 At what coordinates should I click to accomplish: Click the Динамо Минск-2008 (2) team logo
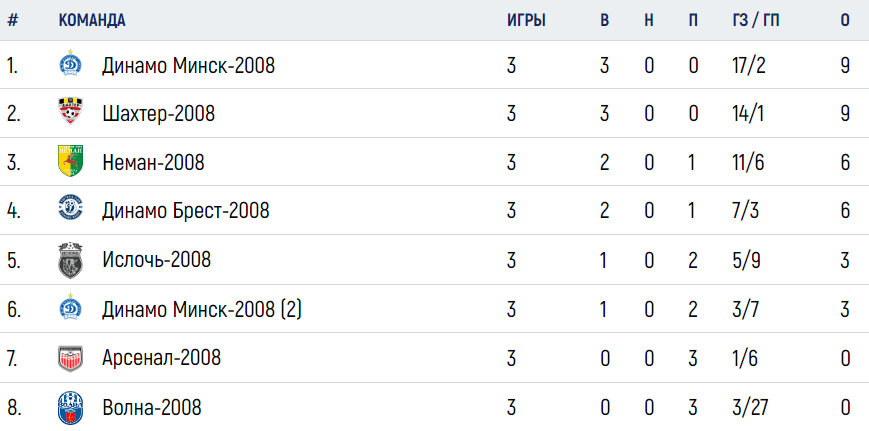click(70, 307)
